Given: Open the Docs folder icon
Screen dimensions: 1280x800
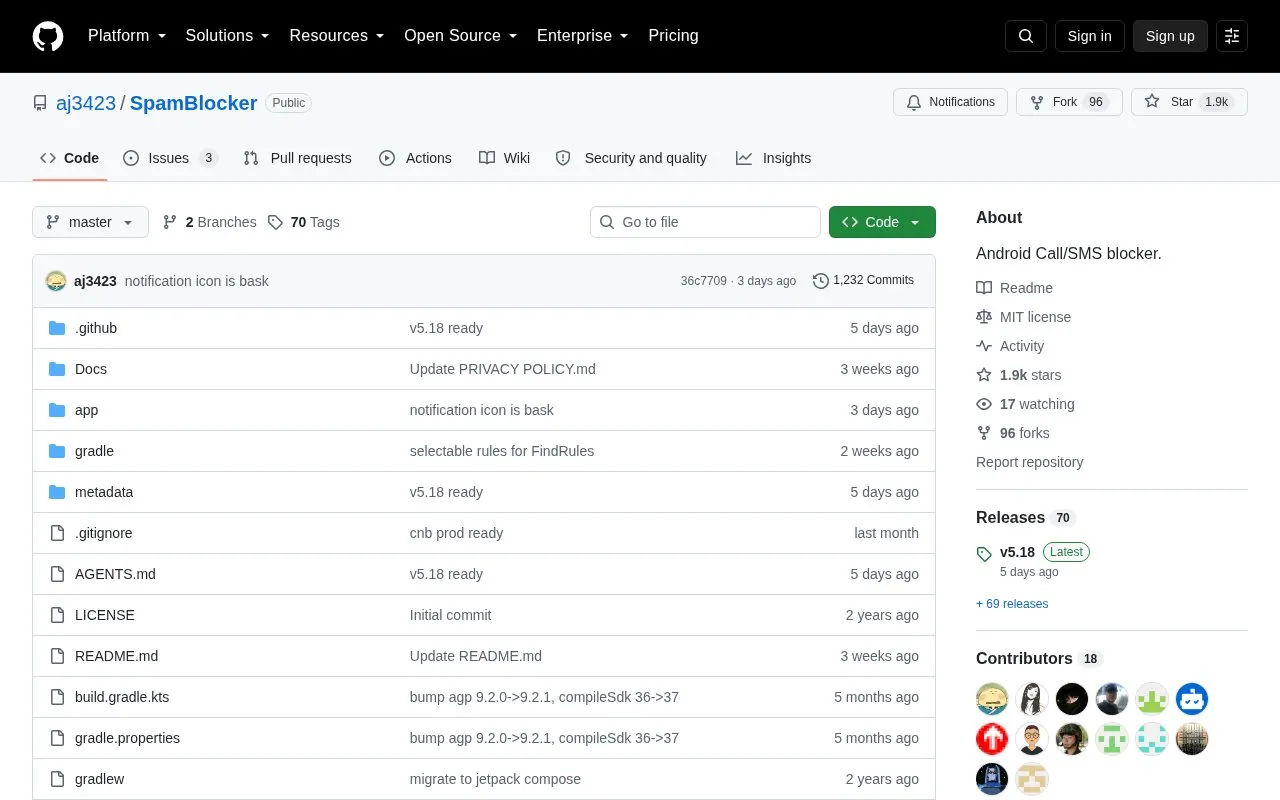Looking at the screenshot, I should (57, 369).
